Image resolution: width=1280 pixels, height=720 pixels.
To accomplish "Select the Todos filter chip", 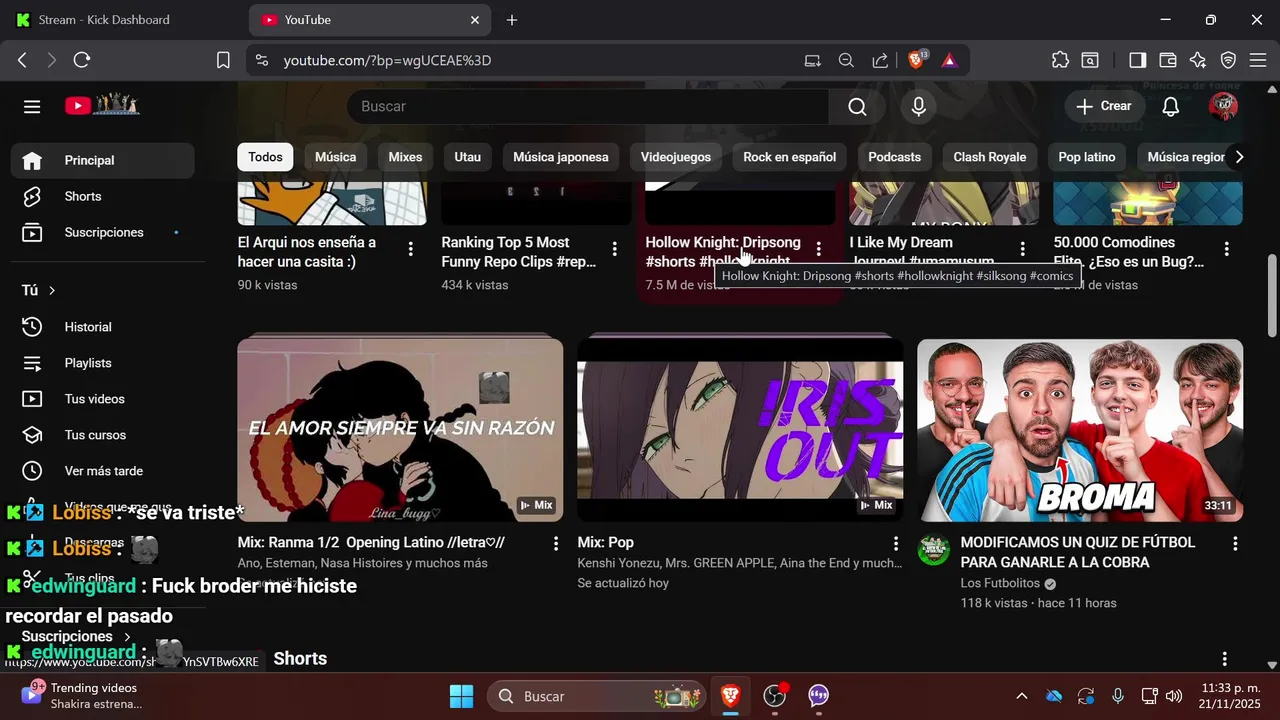I will point(265,157).
